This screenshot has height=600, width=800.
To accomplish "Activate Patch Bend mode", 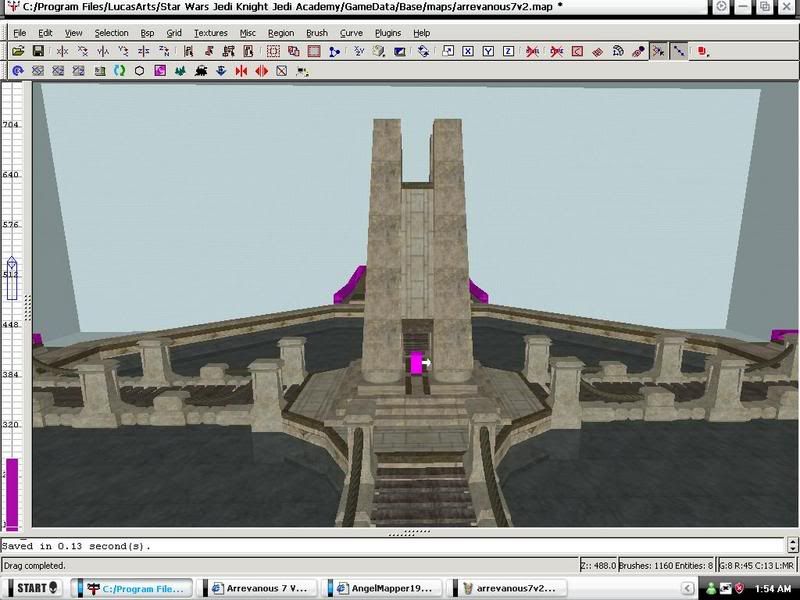I will [x=618, y=51].
